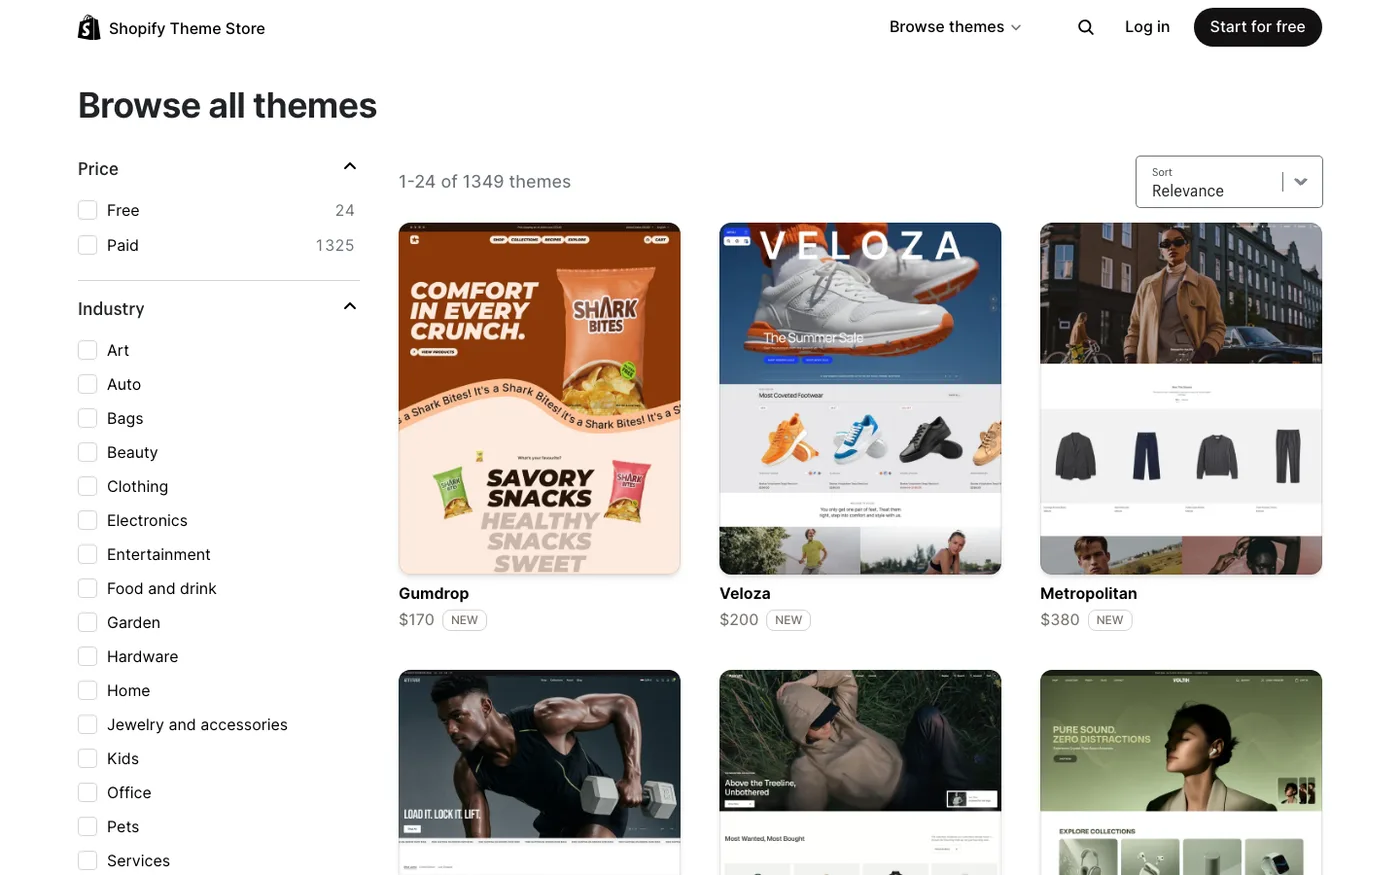Viewport: 1400px width, 875px height.
Task: Collapse the Industry filter section
Action: pyautogui.click(x=350, y=307)
